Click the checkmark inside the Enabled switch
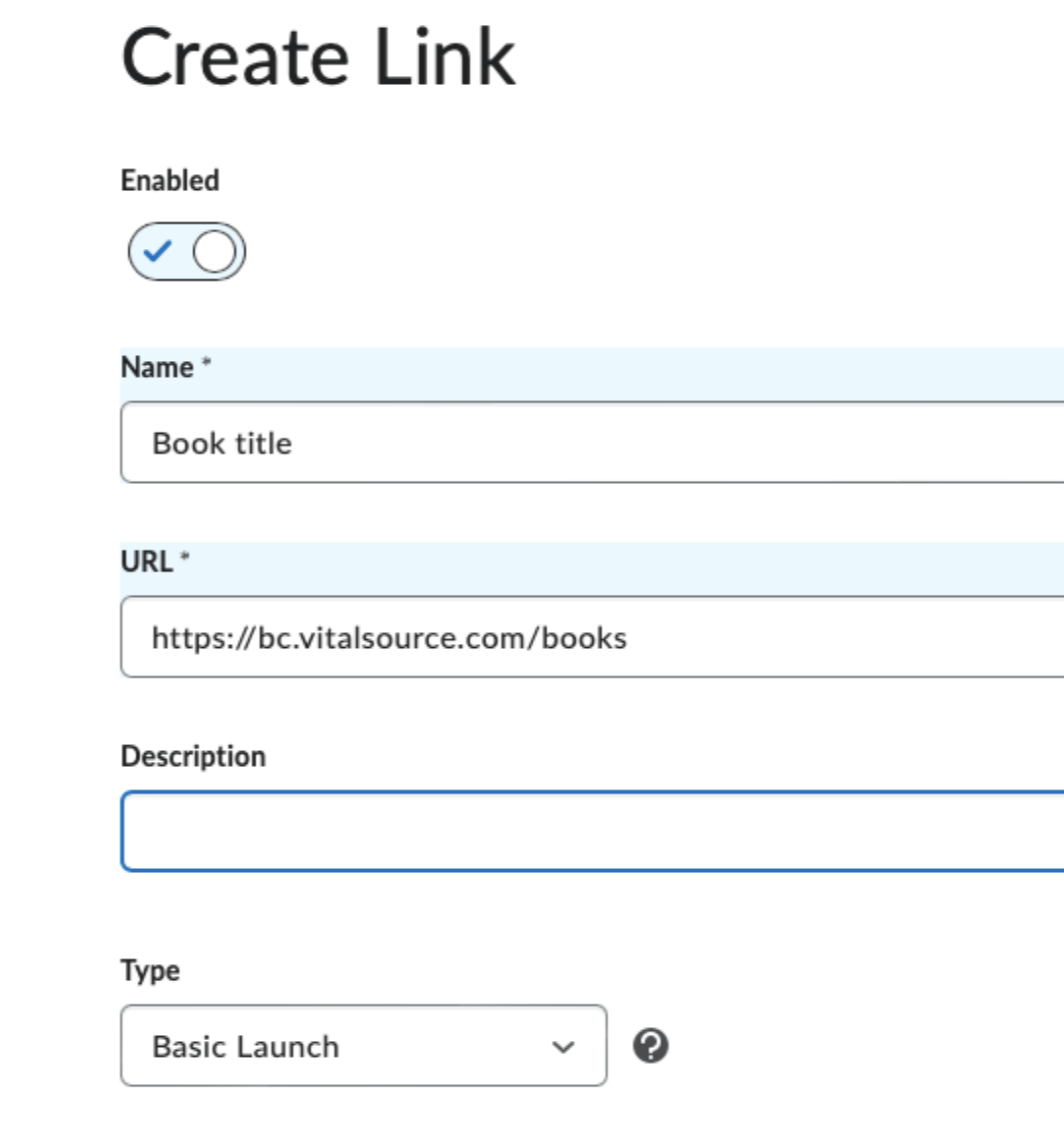 [x=157, y=251]
